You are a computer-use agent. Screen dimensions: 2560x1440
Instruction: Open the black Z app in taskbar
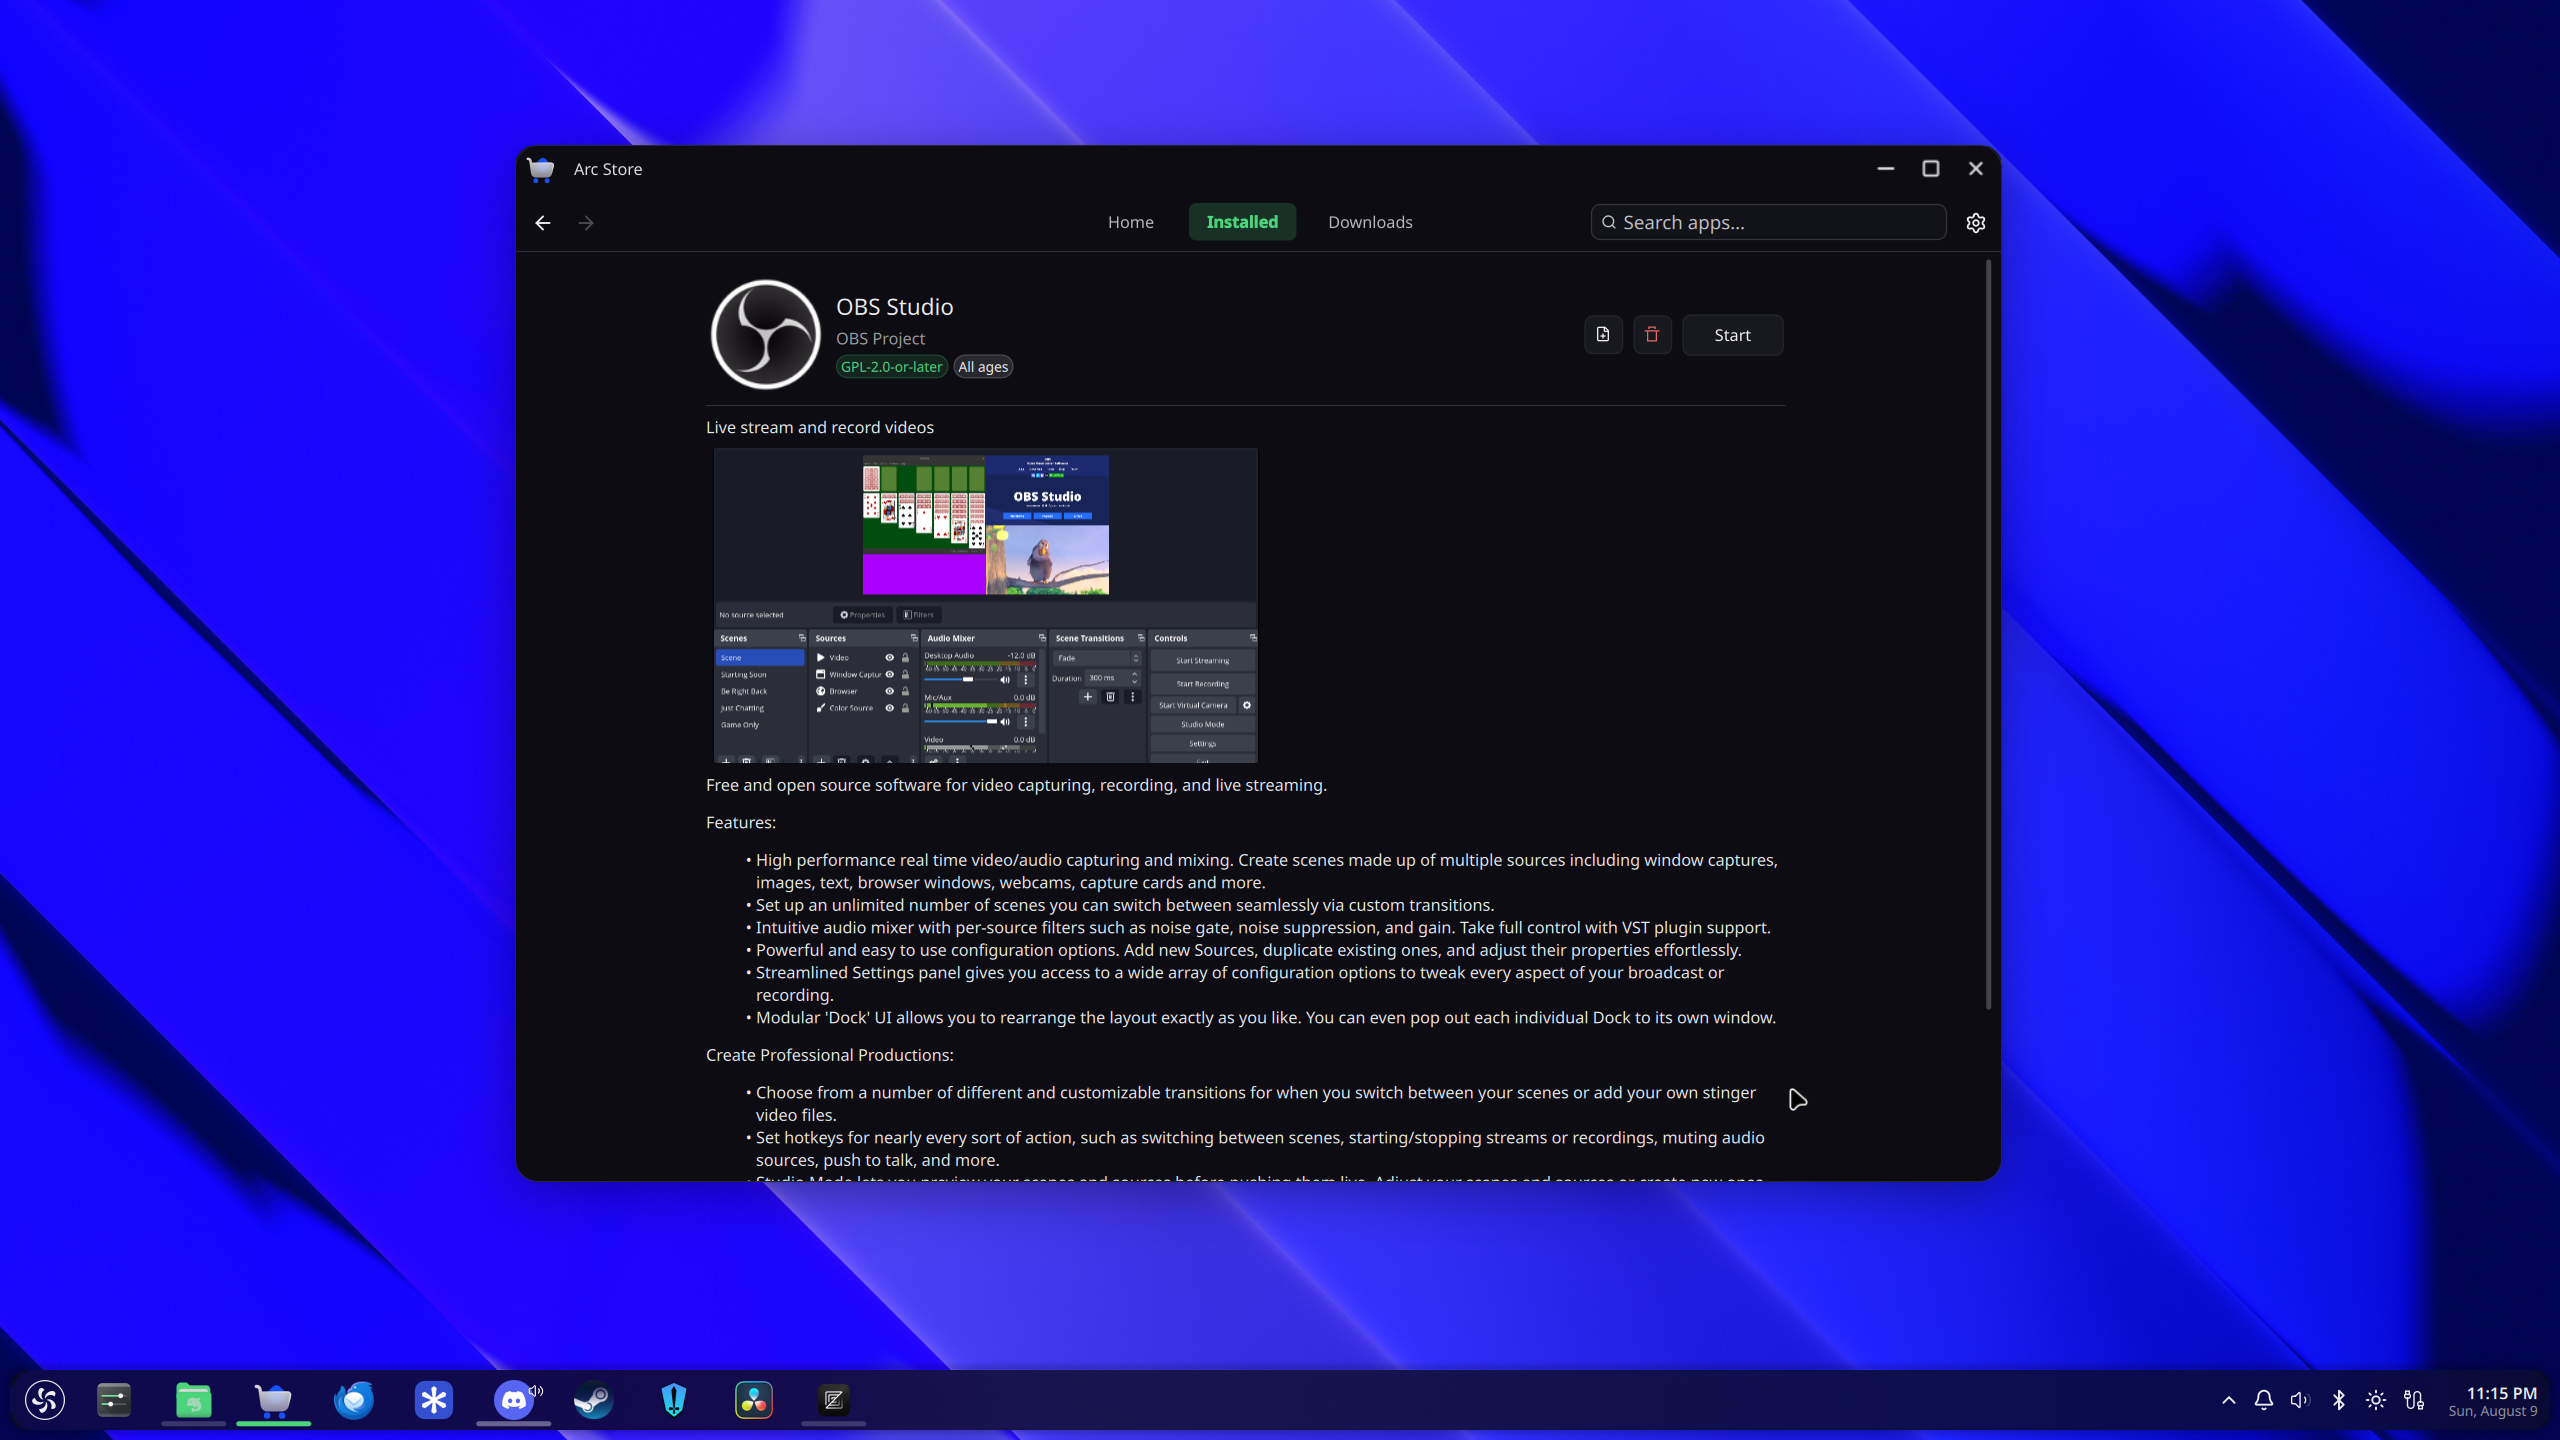(834, 1399)
